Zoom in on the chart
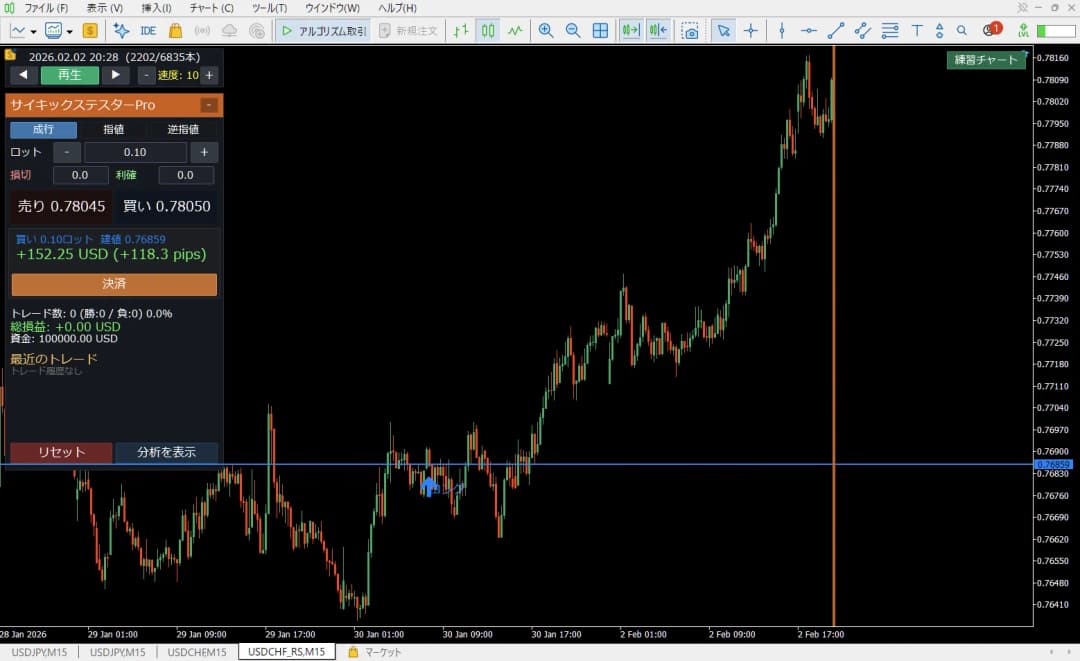The height and width of the screenshot is (661, 1080). (x=546, y=30)
